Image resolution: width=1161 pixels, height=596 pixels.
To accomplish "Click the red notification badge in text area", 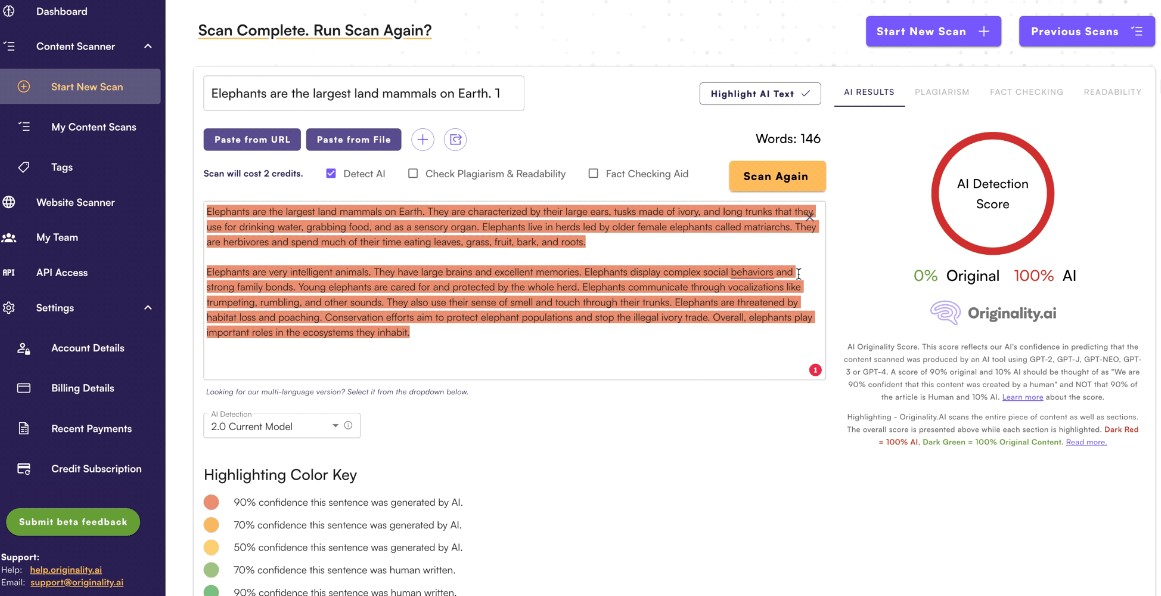I will [814, 370].
